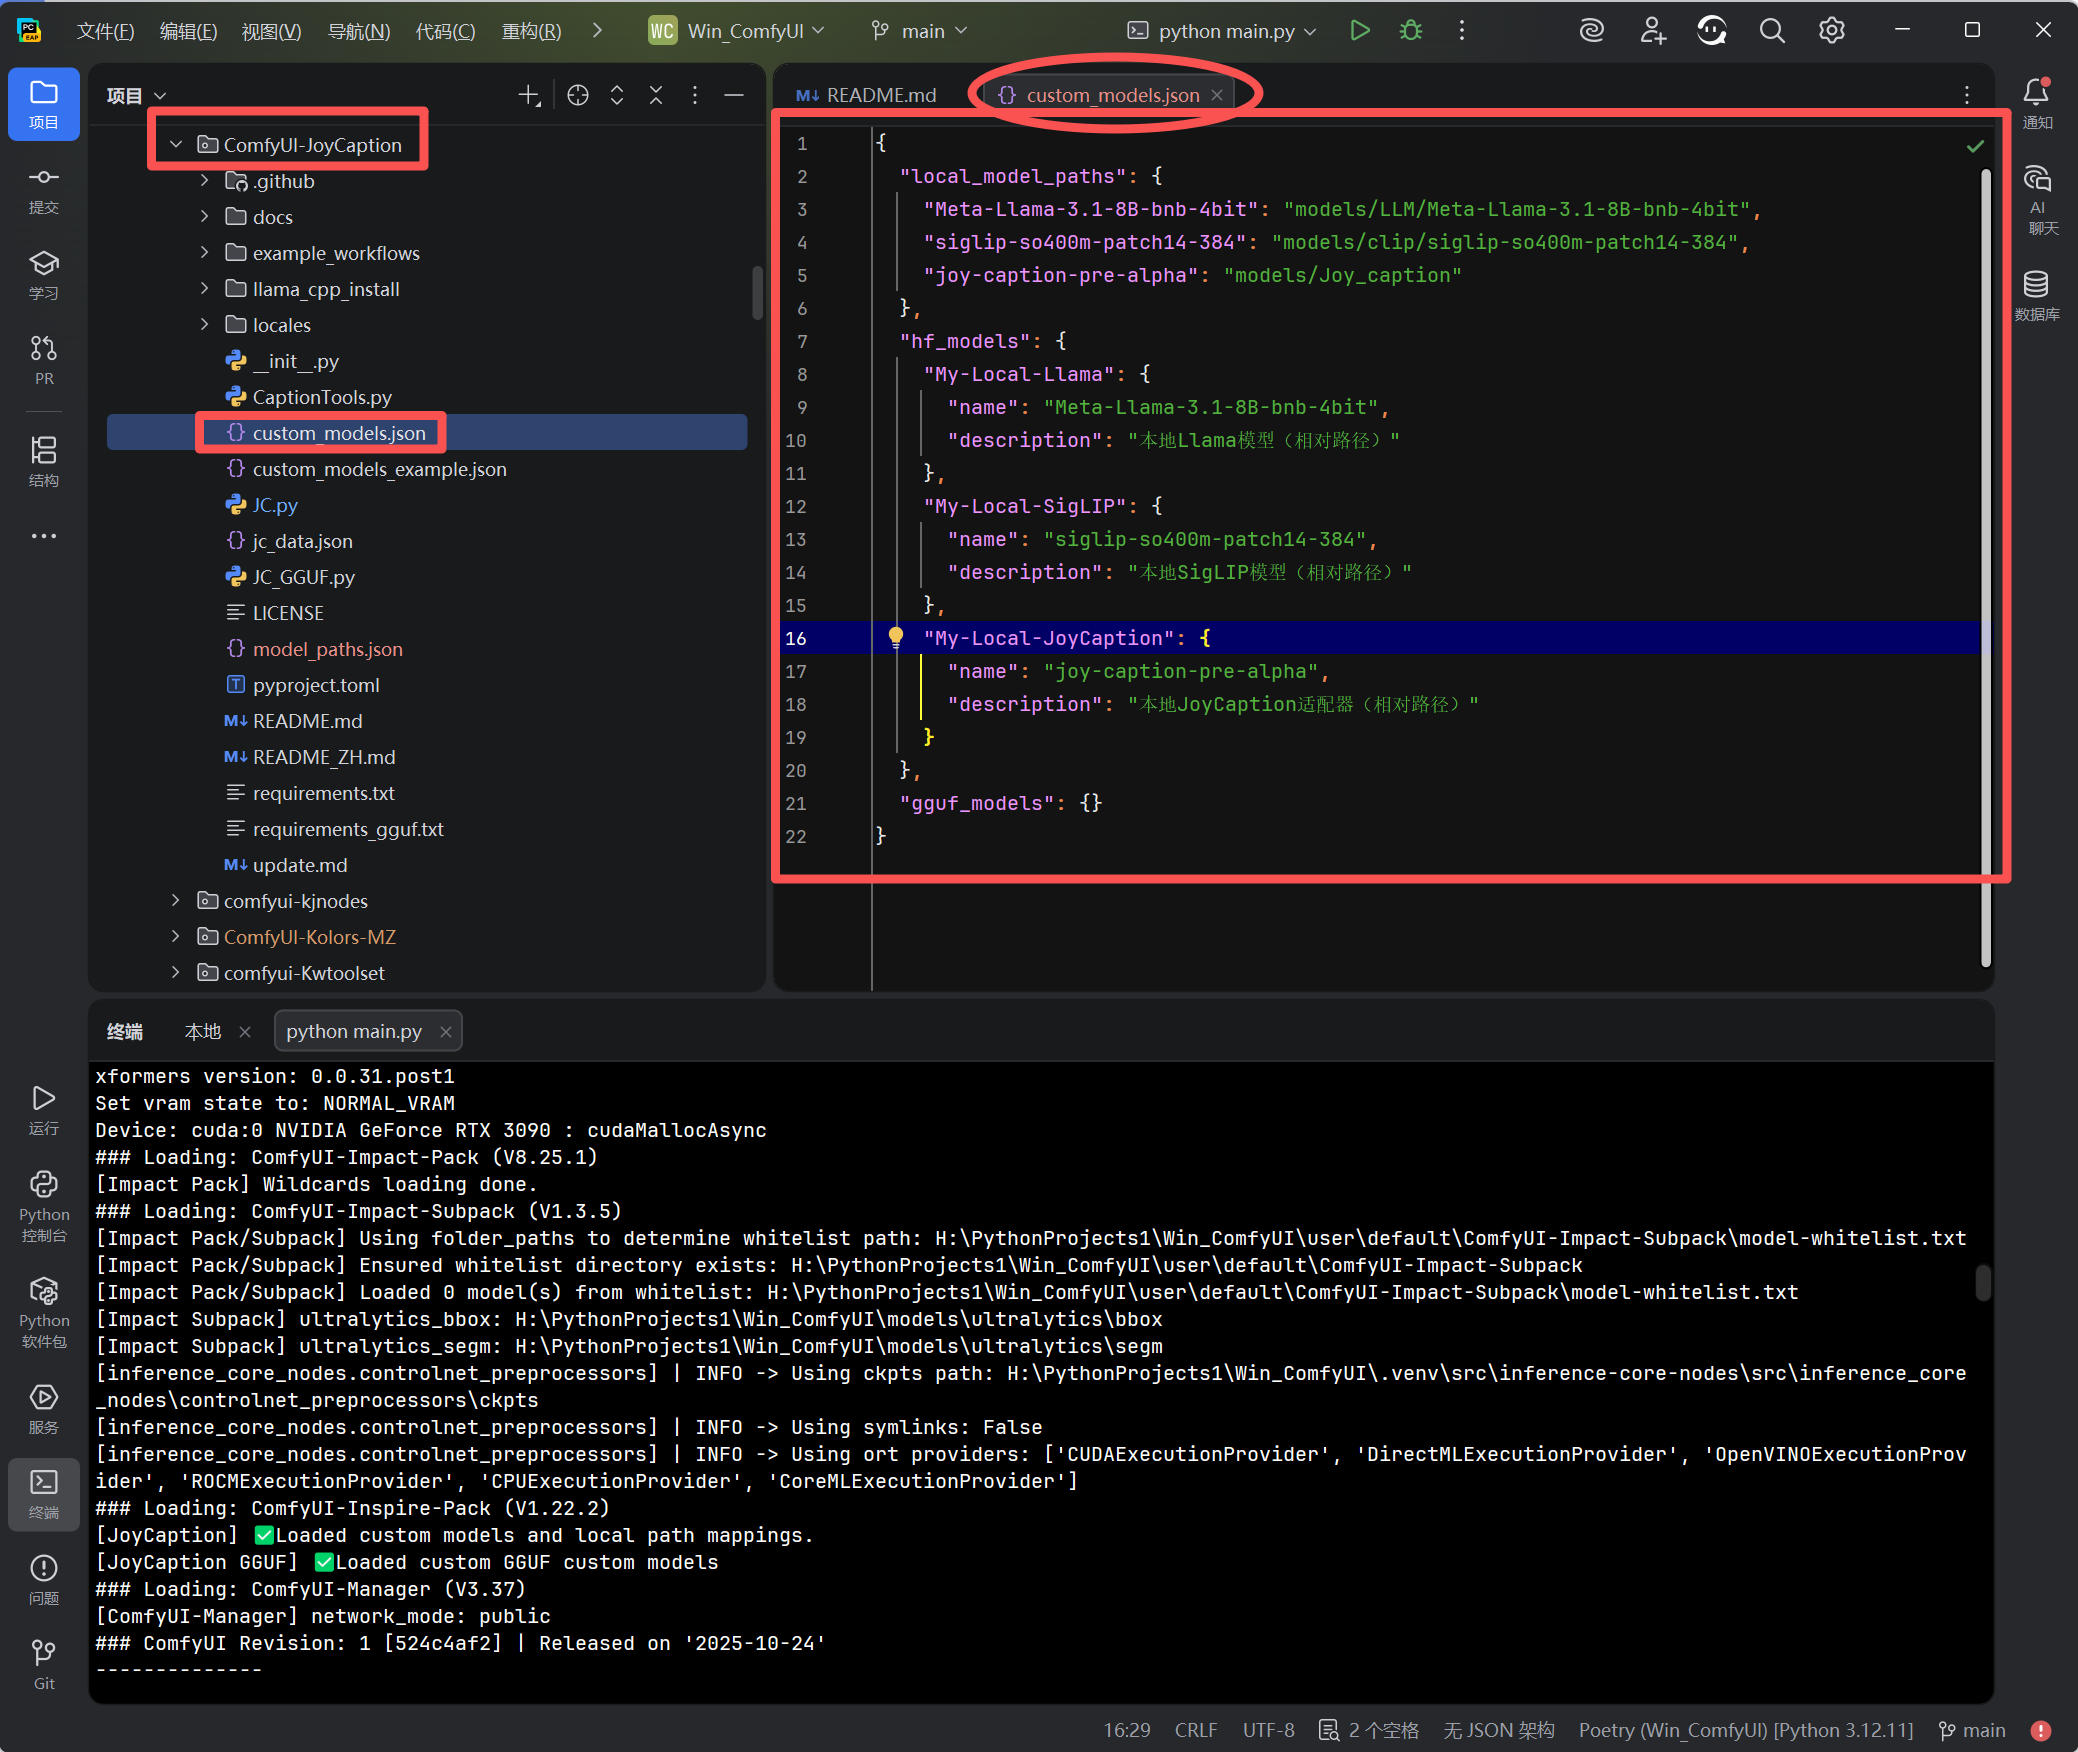
Task: Open the Poetry interpreter selector in status bar
Action: click(x=1744, y=1730)
